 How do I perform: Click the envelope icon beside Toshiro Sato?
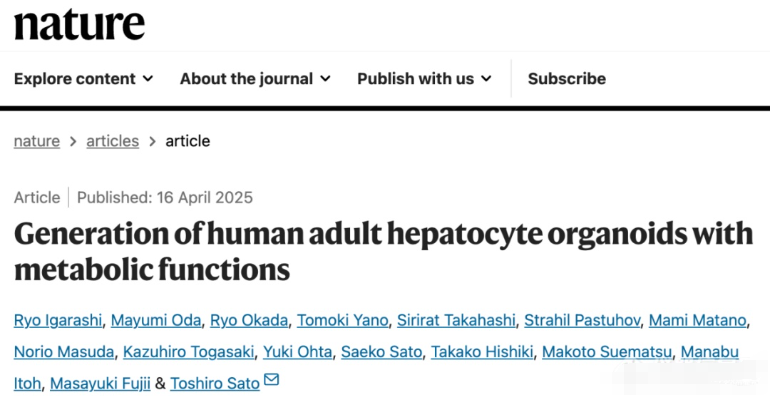(271, 380)
